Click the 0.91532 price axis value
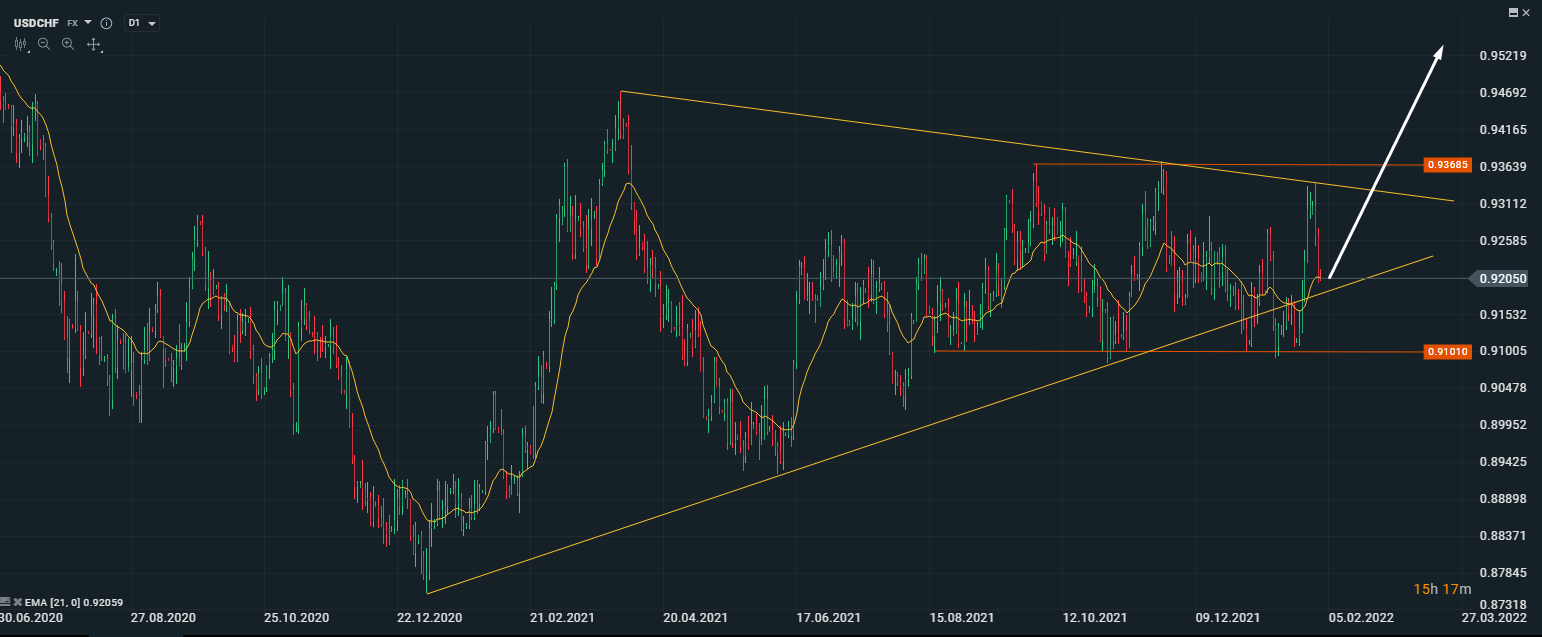Screen dimensions: 1542x637 (x=1502, y=315)
